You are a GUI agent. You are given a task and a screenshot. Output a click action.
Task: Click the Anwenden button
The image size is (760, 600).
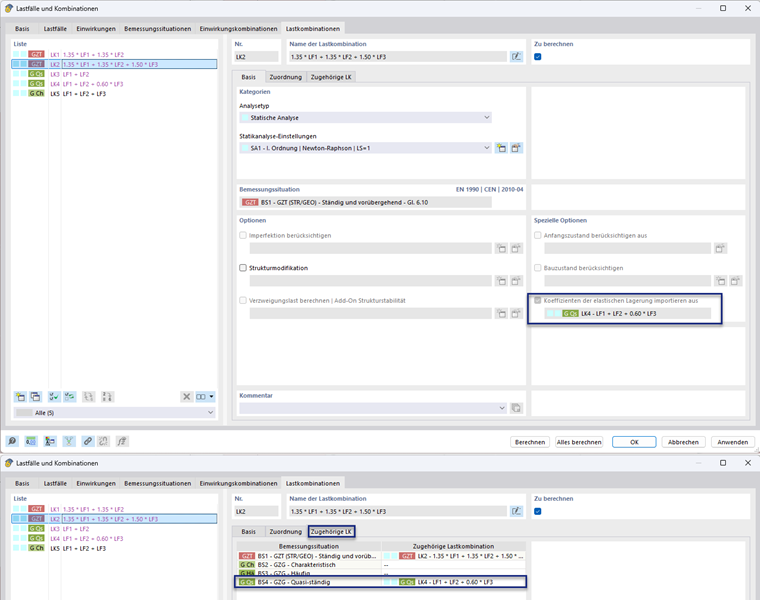[733, 442]
